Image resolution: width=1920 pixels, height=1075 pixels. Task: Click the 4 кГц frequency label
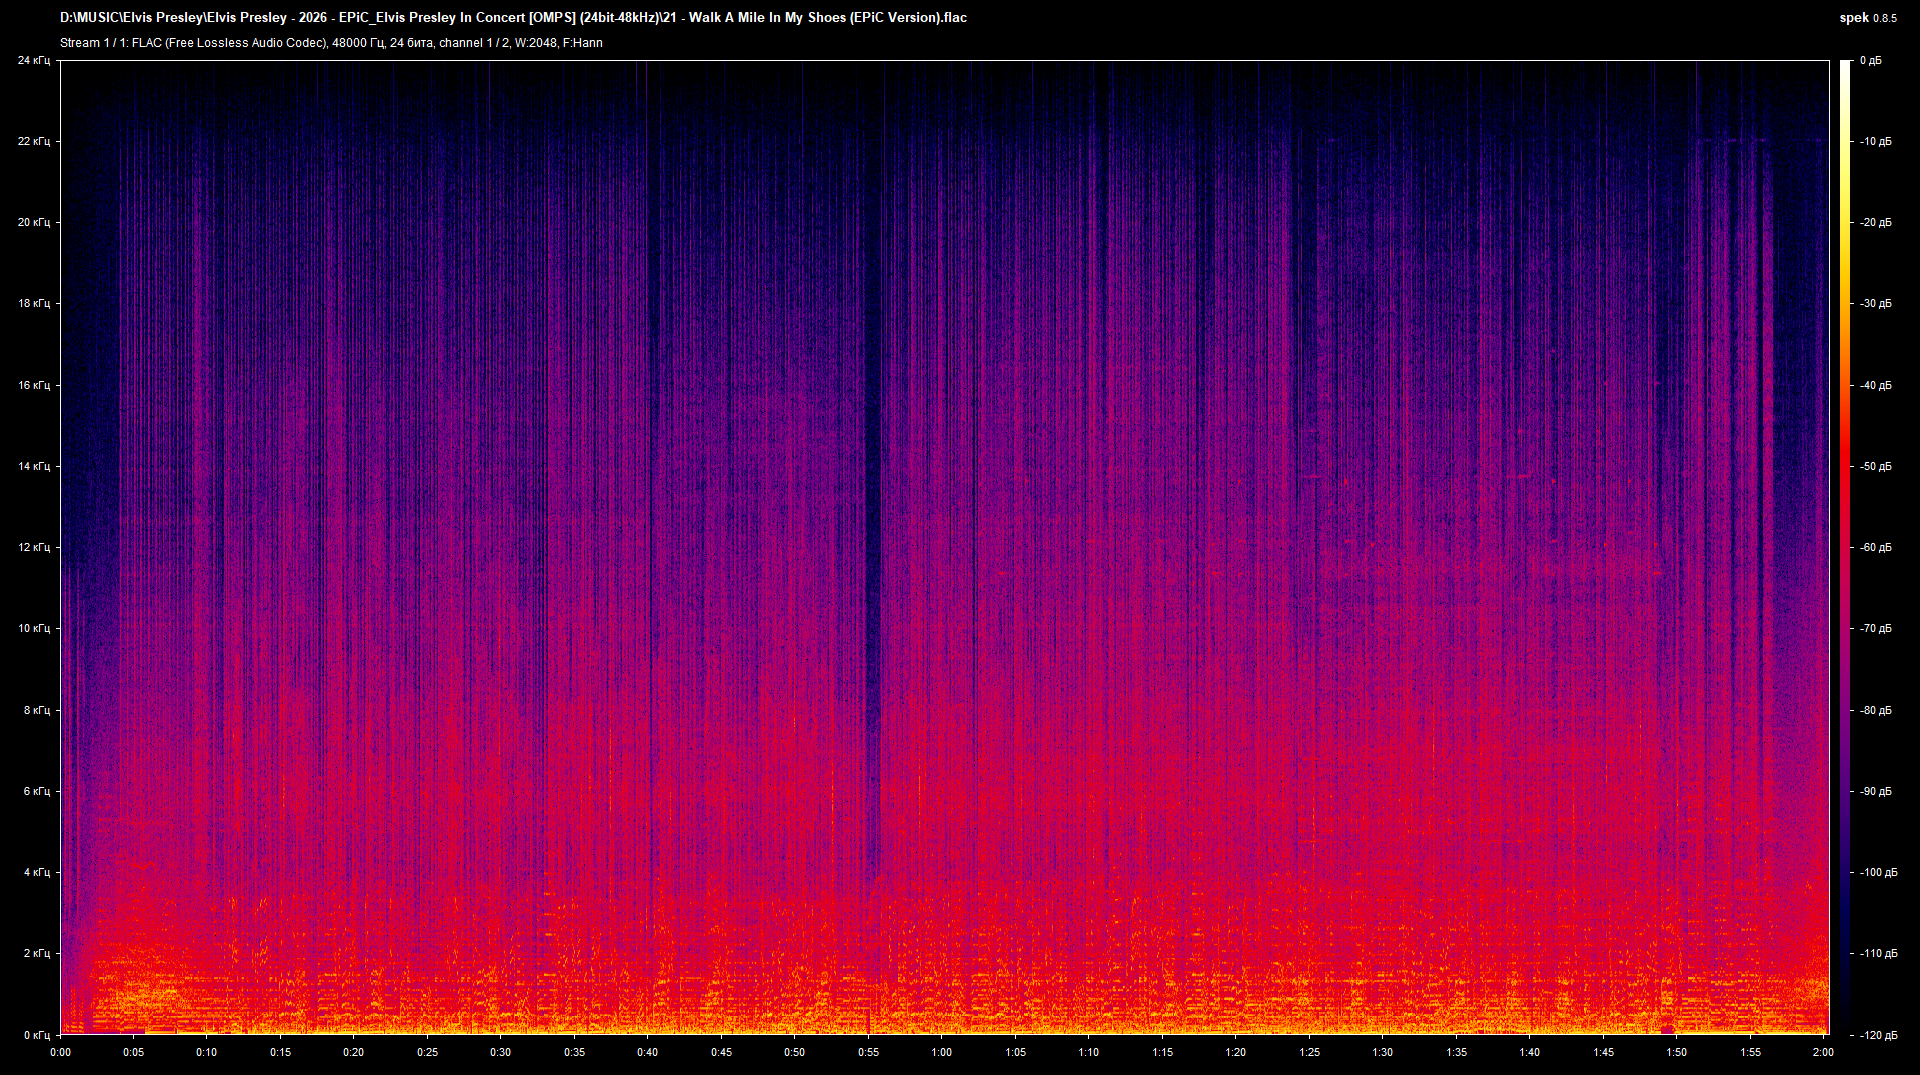point(37,872)
